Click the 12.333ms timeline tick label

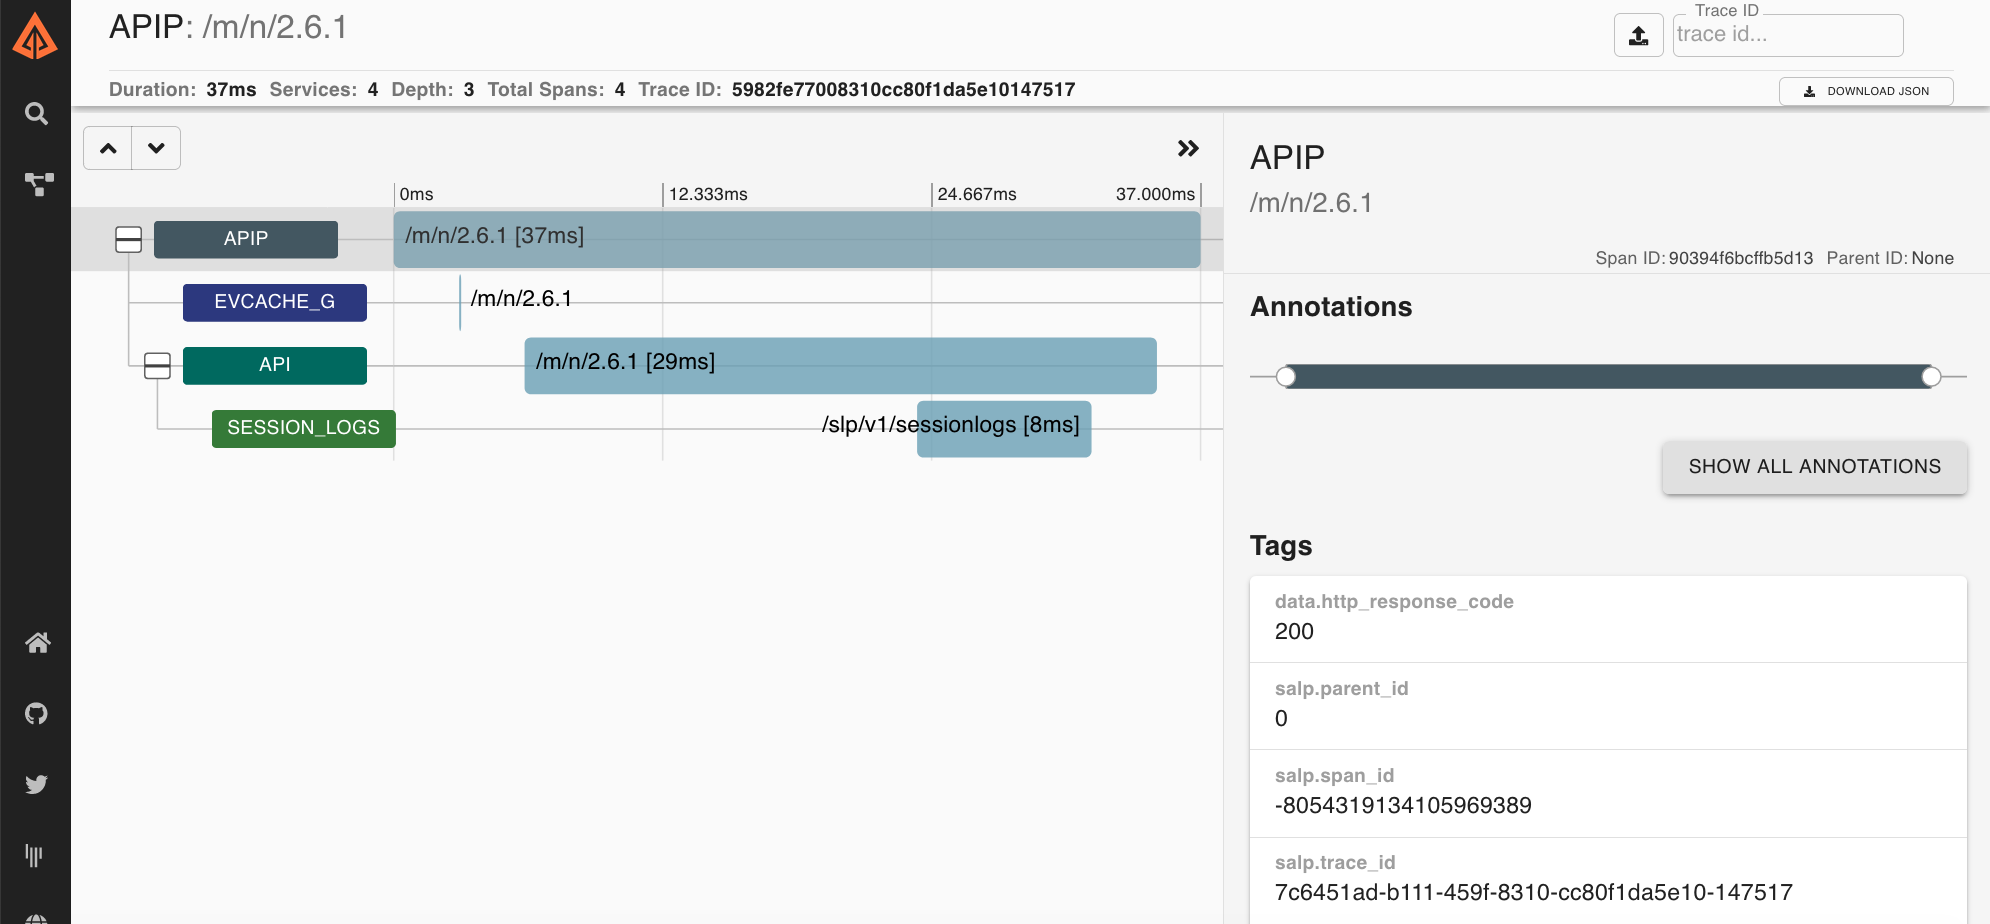(708, 194)
